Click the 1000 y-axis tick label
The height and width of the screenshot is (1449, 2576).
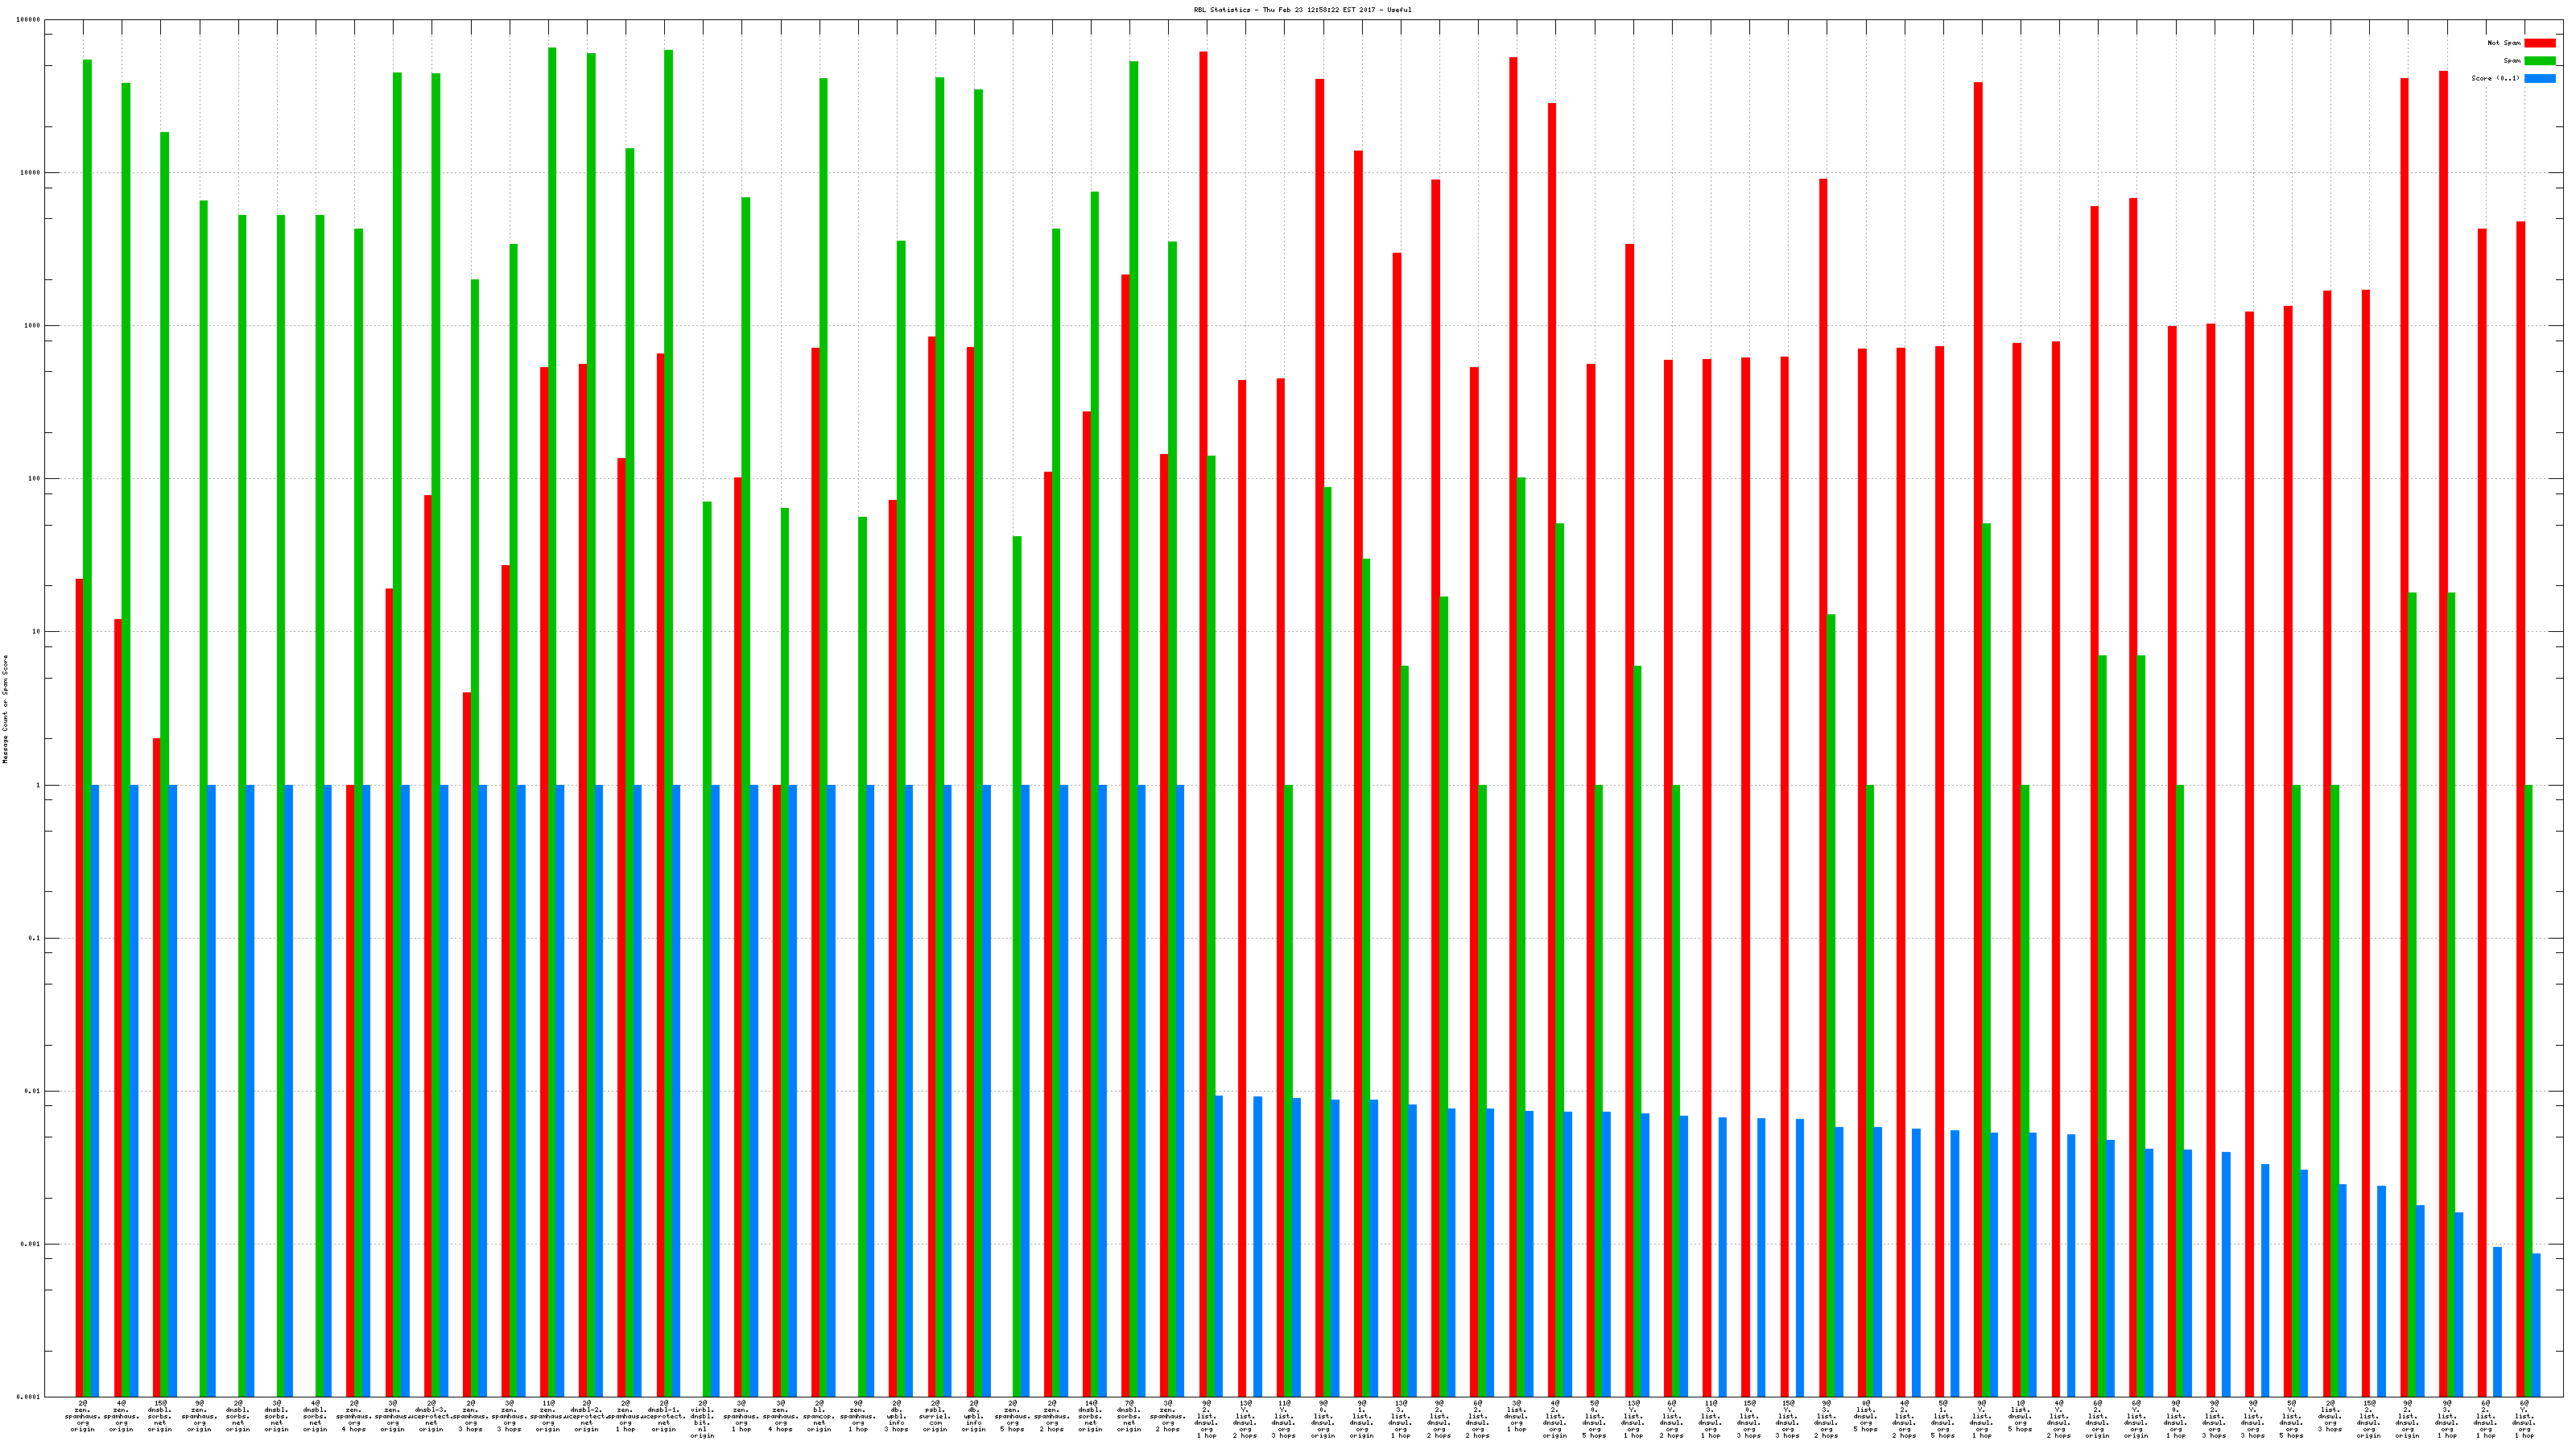coord(31,326)
